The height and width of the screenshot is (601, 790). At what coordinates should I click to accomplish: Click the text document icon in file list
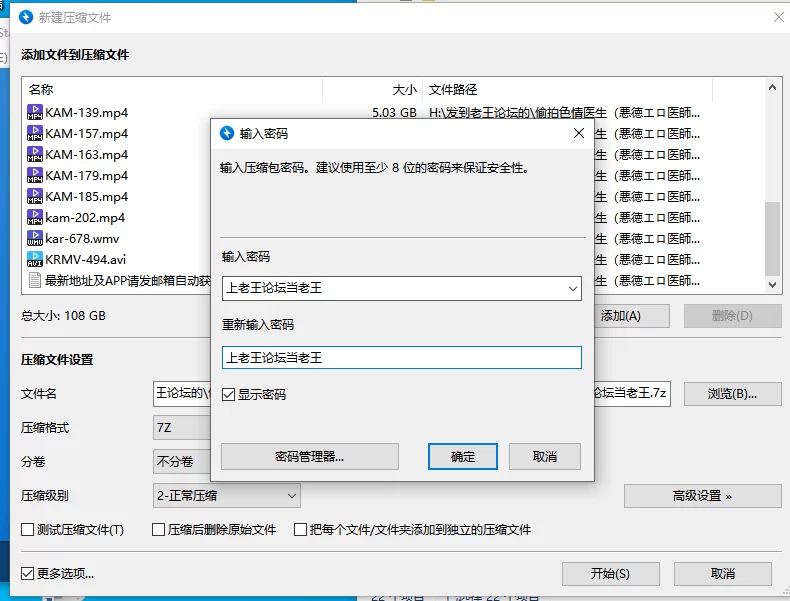tap(35, 280)
